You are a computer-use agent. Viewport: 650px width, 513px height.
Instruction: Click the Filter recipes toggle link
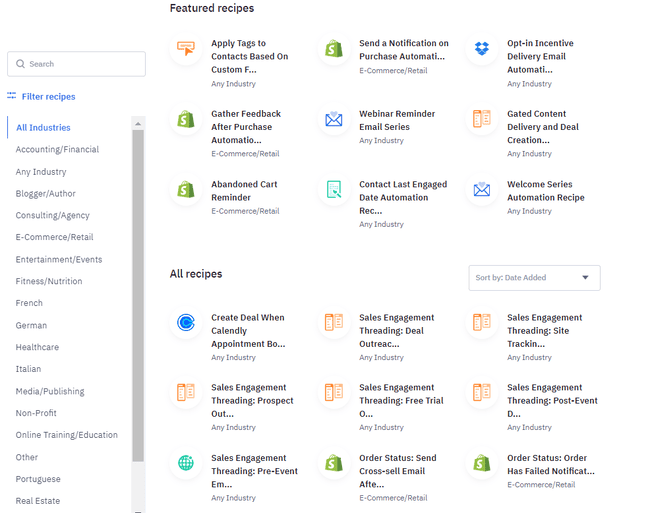point(41,97)
